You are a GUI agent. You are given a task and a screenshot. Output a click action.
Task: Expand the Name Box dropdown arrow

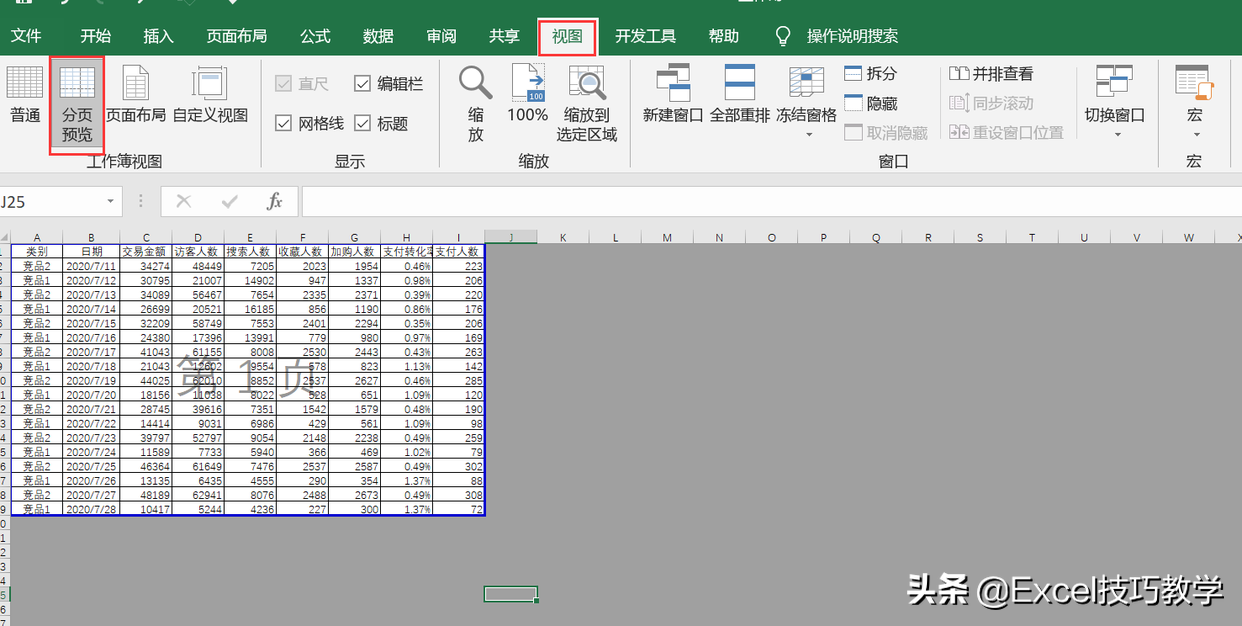110,202
